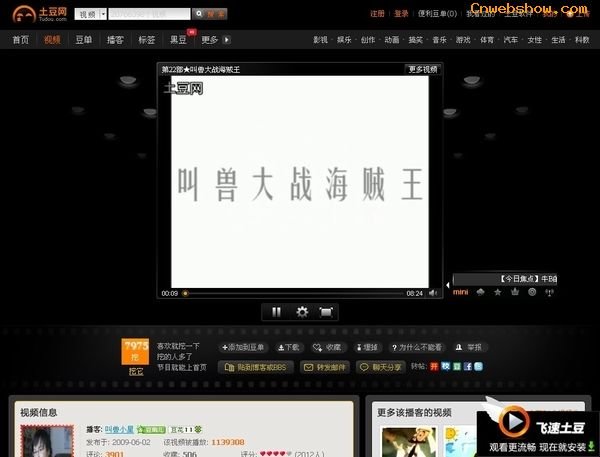This screenshot has height=457, width=600.
Task: Share via the Facebook icon
Action: pyautogui.click(x=468, y=367)
